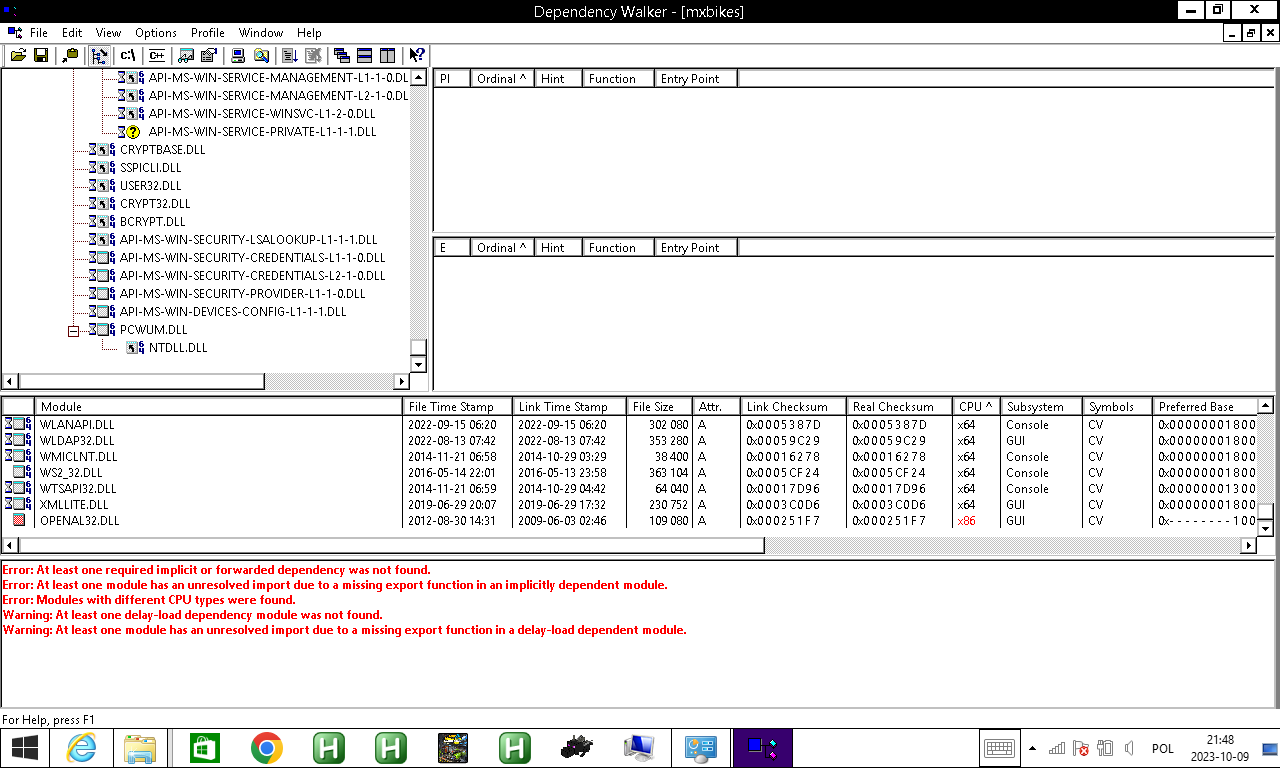Open the Help menu
The width and height of the screenshot is (1280, 768).
pyautogui.click(x=310, y=33)
